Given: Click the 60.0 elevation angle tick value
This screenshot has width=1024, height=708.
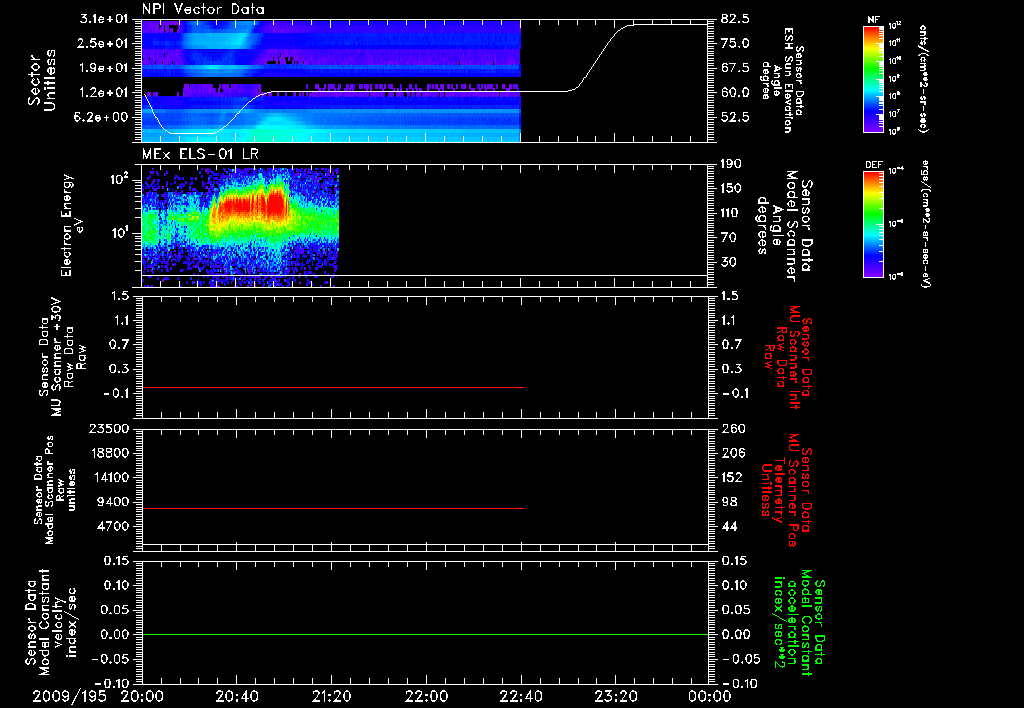Looking at the screenshot, I should (735, 92).
